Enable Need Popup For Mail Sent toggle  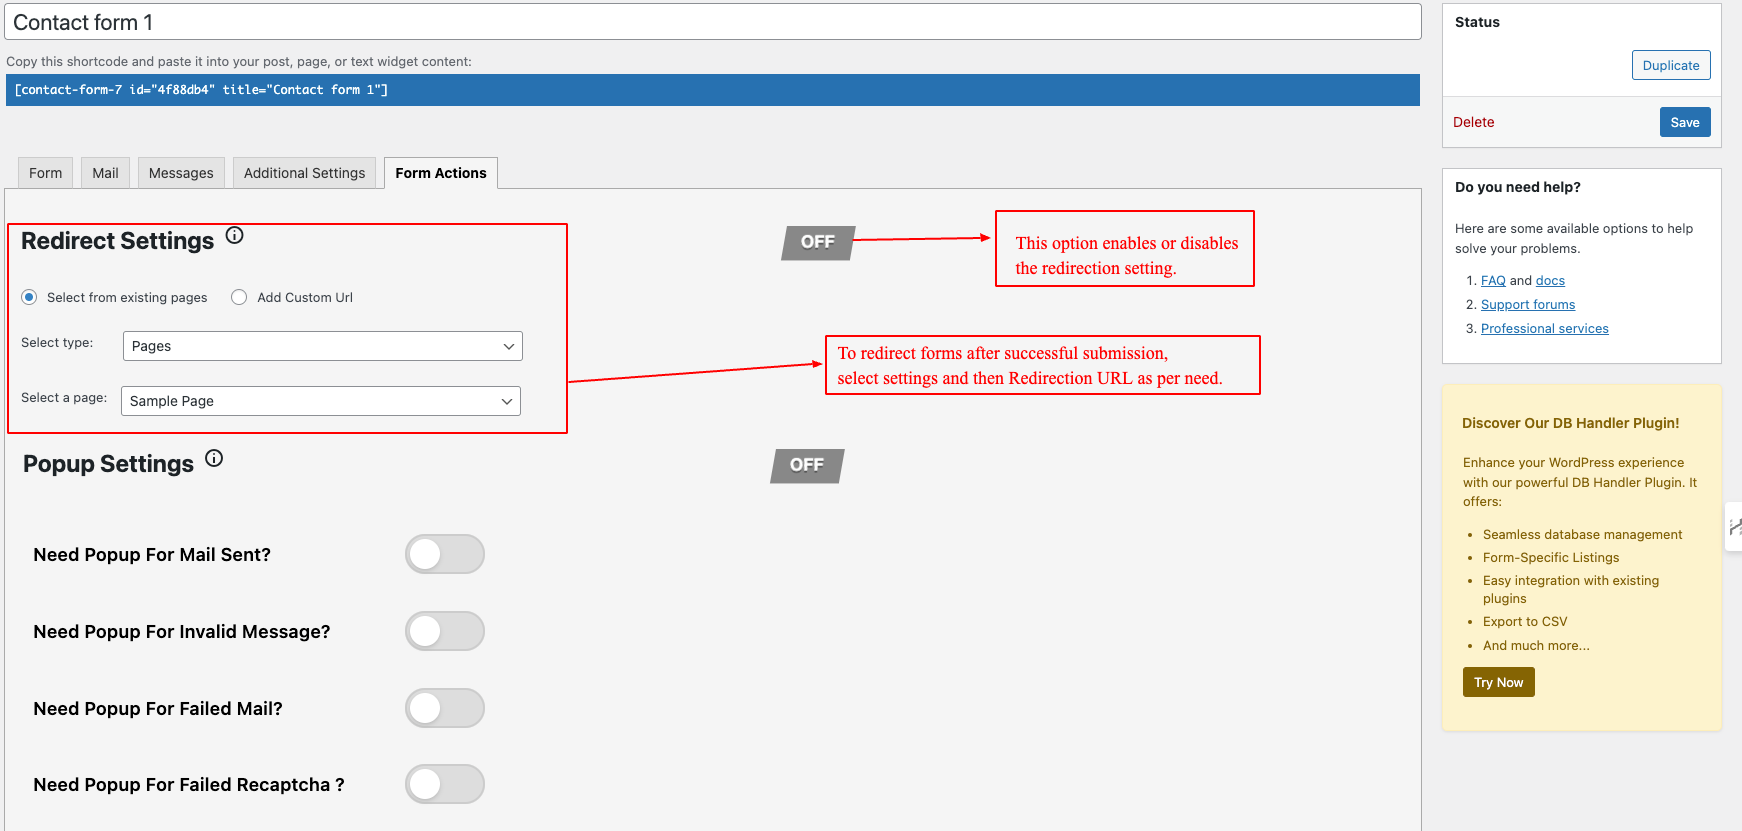coord(445,554)
